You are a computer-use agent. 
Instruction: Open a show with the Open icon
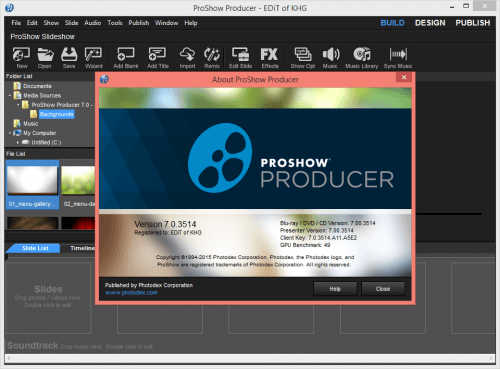[45, 58]
